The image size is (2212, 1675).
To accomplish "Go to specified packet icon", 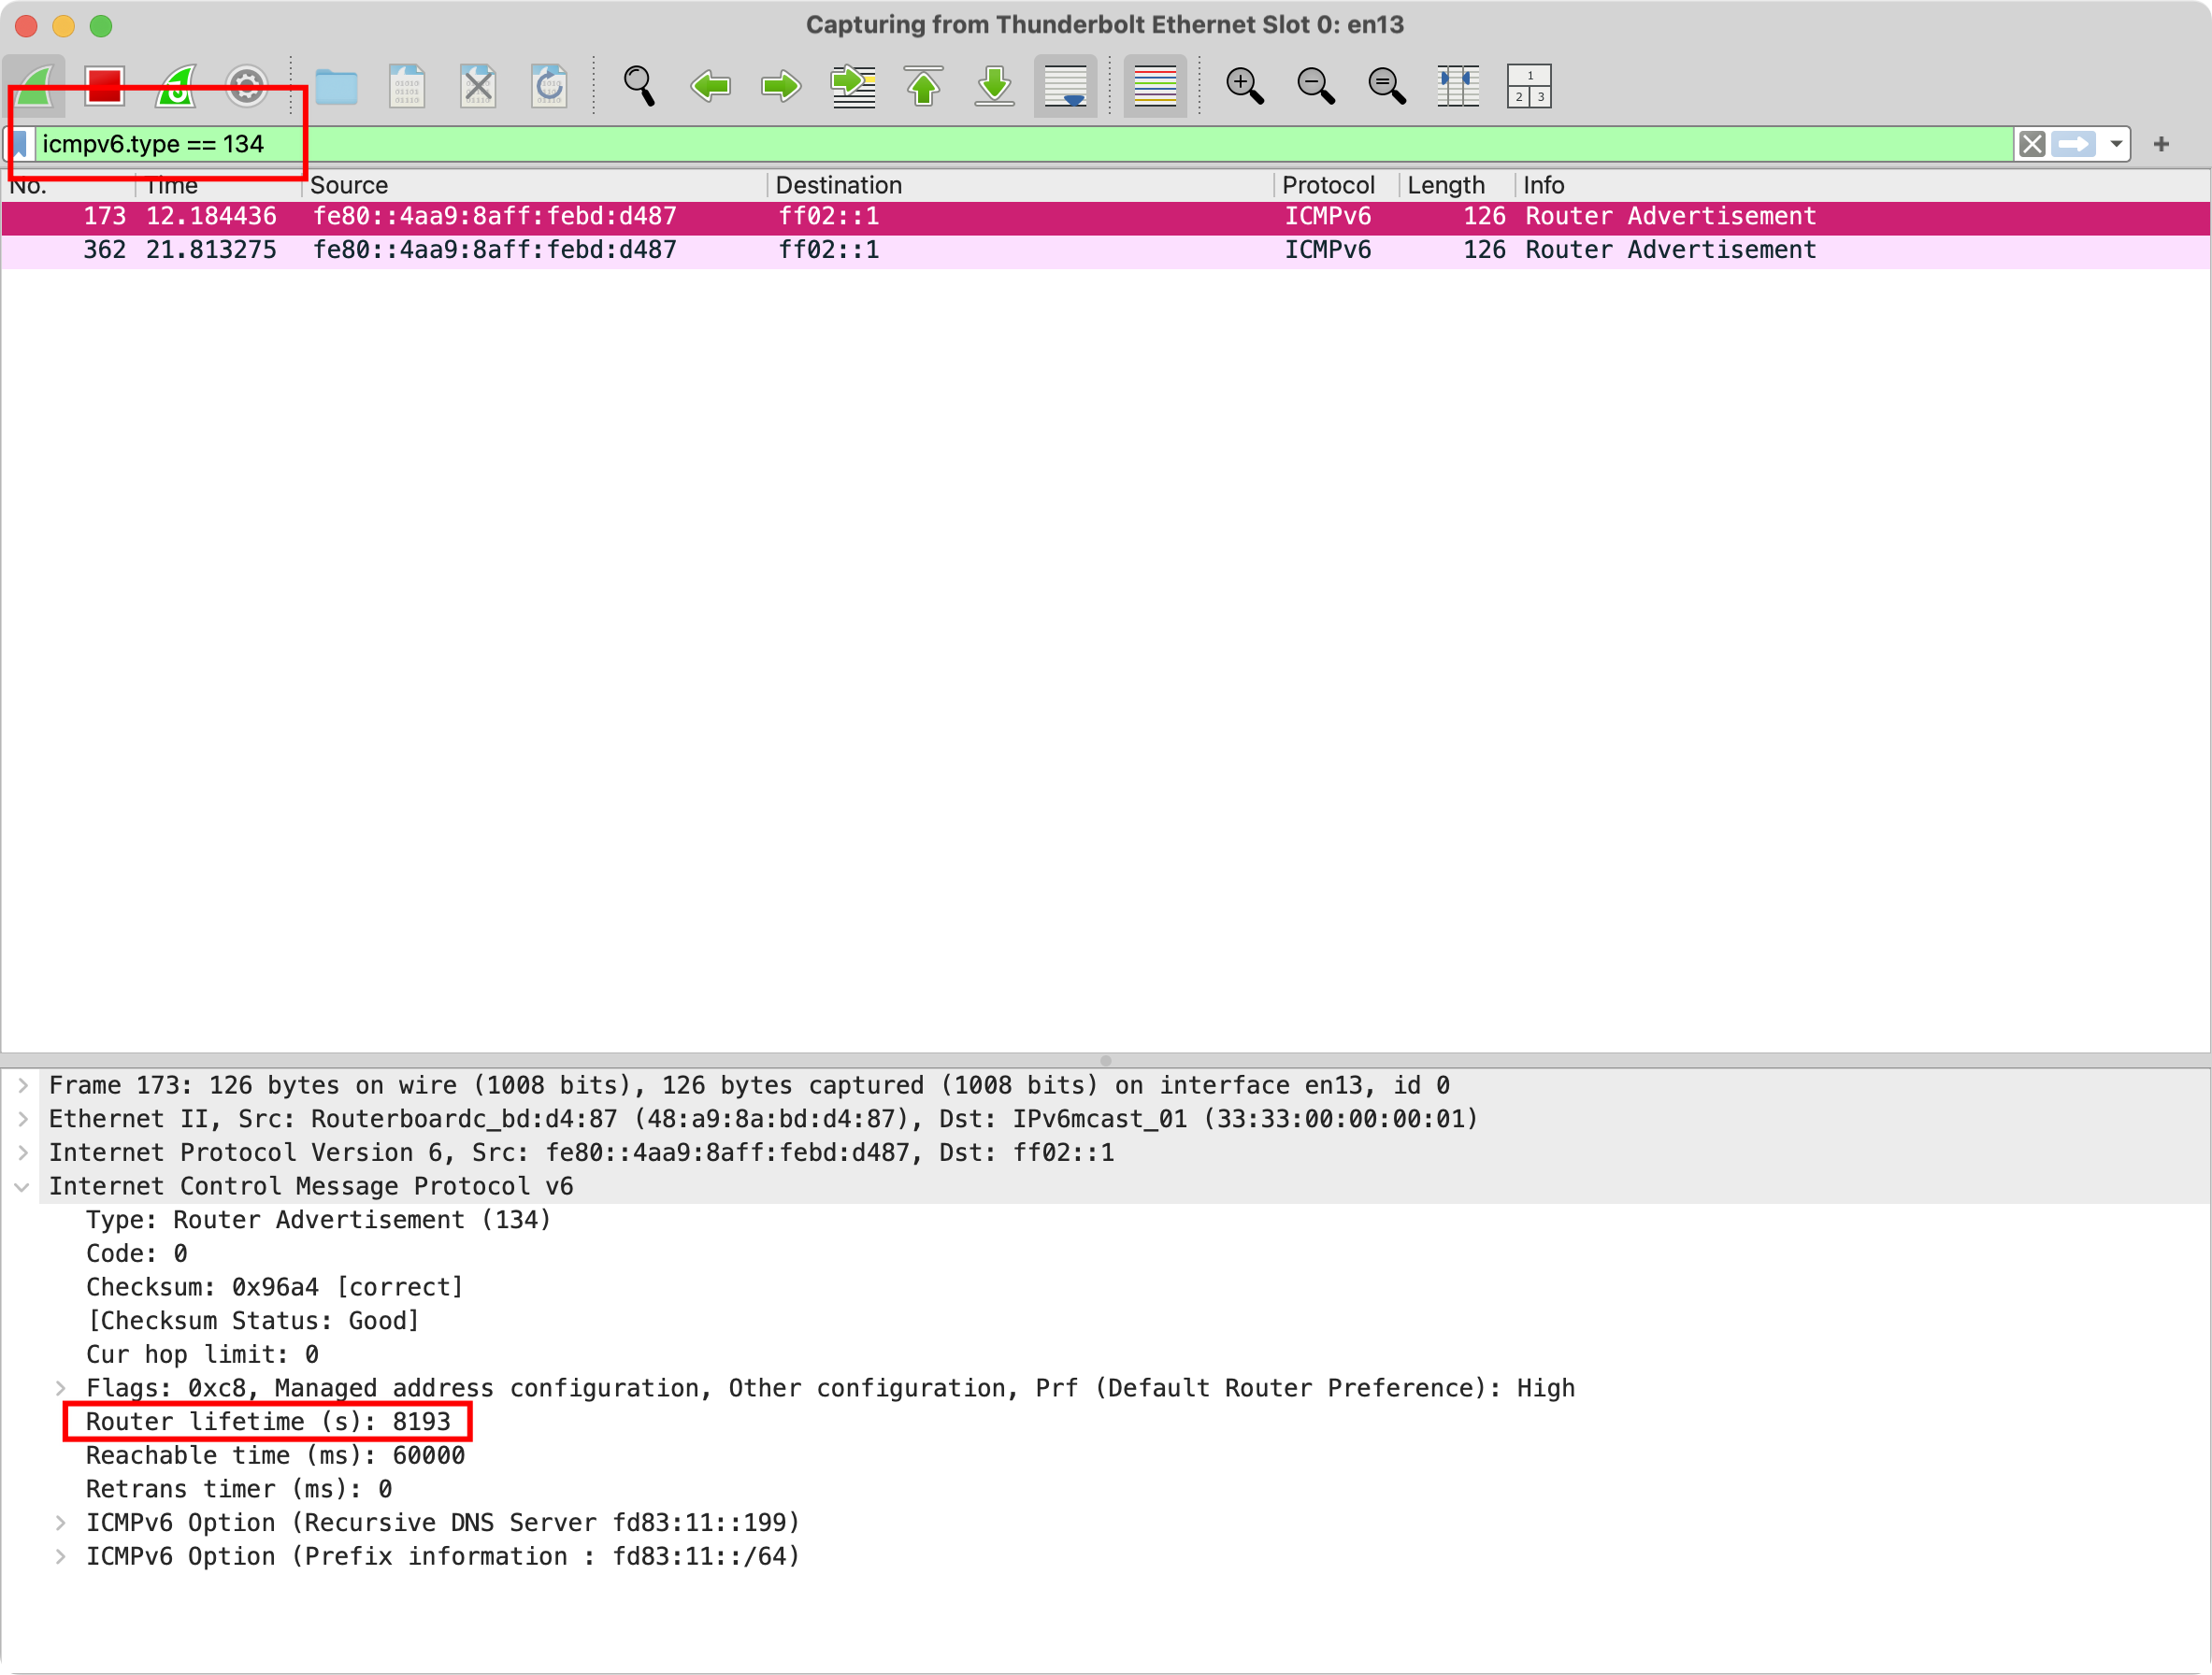I will click(853, 86).
